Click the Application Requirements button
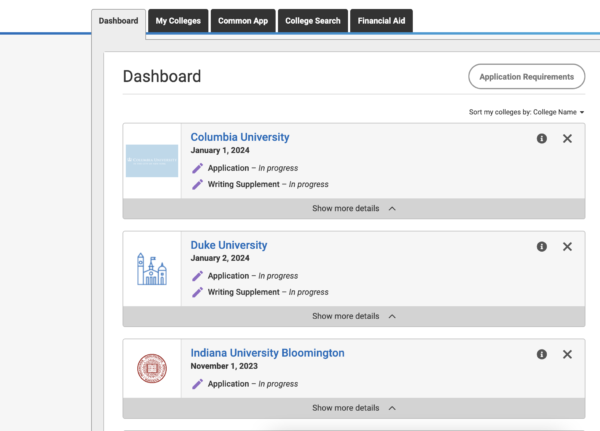This screenshot has width=600, height=431. click(x=527, y=77)
